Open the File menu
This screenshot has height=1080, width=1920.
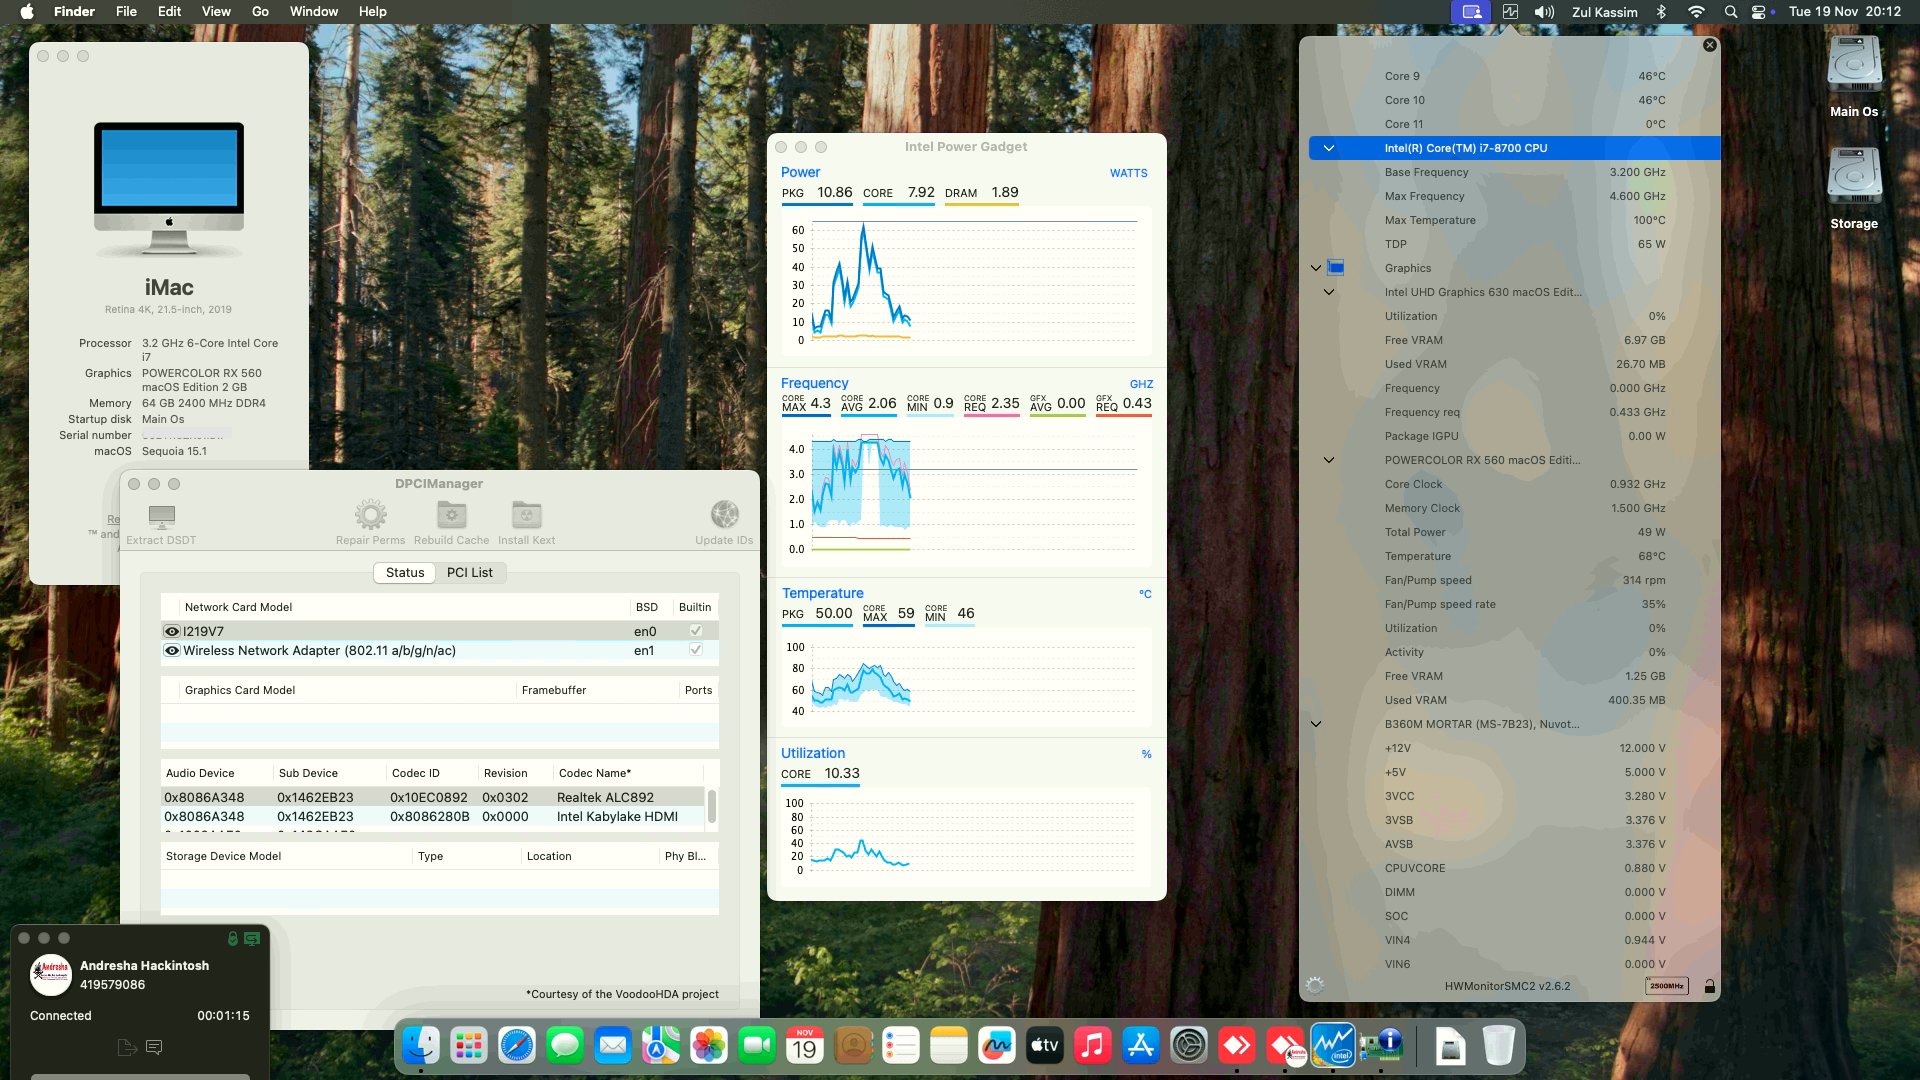tap(126, 12)
